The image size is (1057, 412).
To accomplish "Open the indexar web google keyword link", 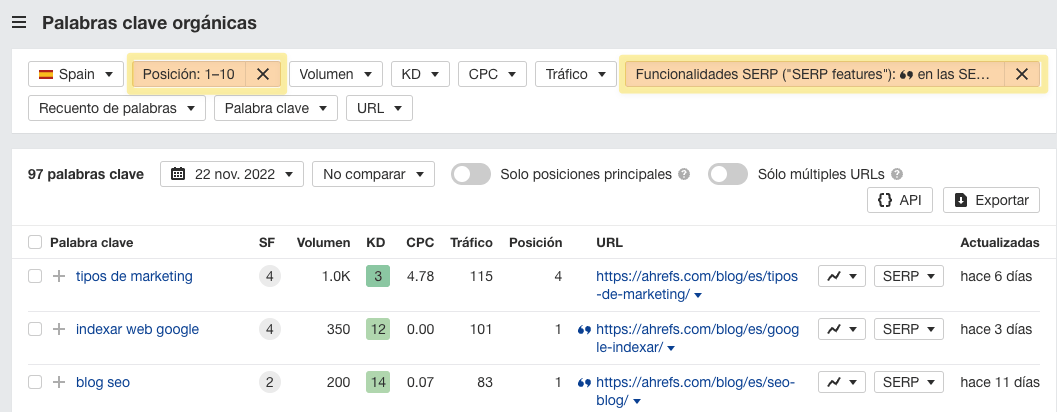I will pyautogui.click(x=138, y=329).
